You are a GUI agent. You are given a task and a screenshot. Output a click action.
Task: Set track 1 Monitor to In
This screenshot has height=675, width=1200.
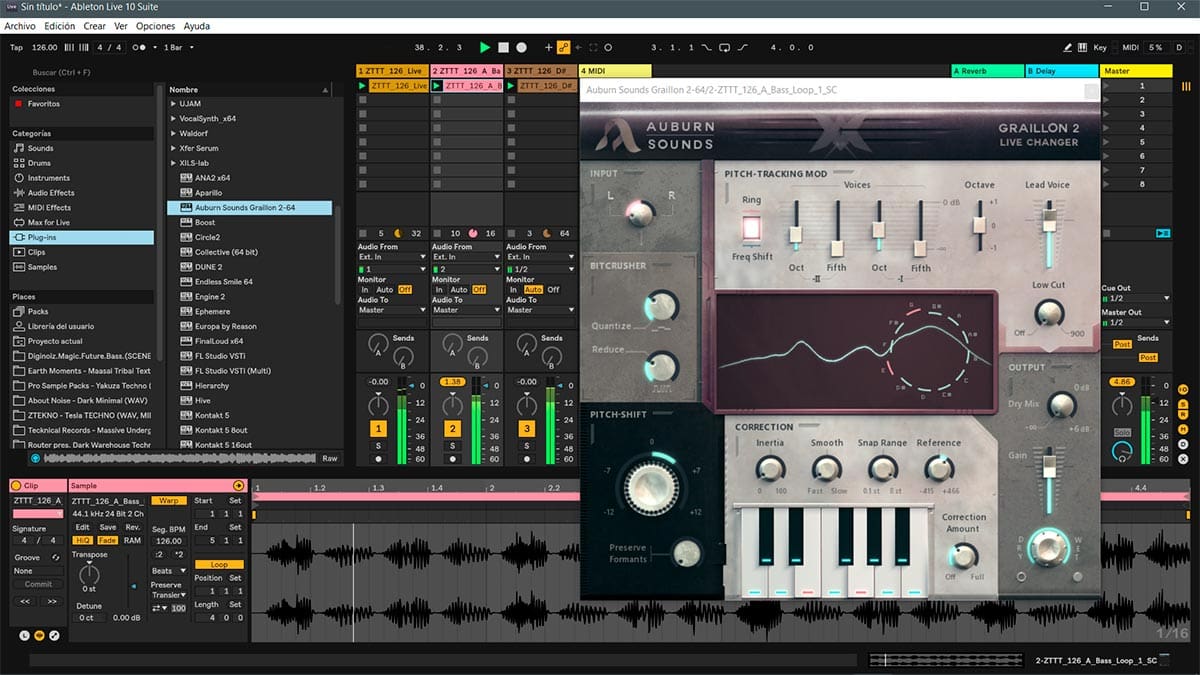click(365, 290)
